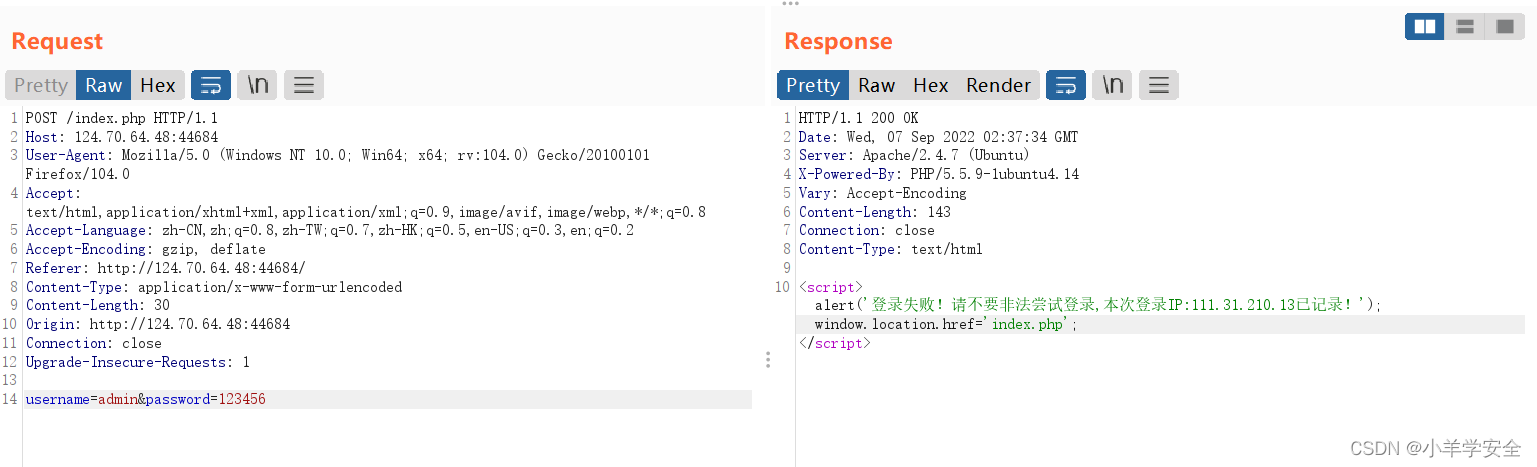1537x467 pixels.
Task: Click the Date: Wed, 07 Sep 2022 line
Action: [939, 137]
